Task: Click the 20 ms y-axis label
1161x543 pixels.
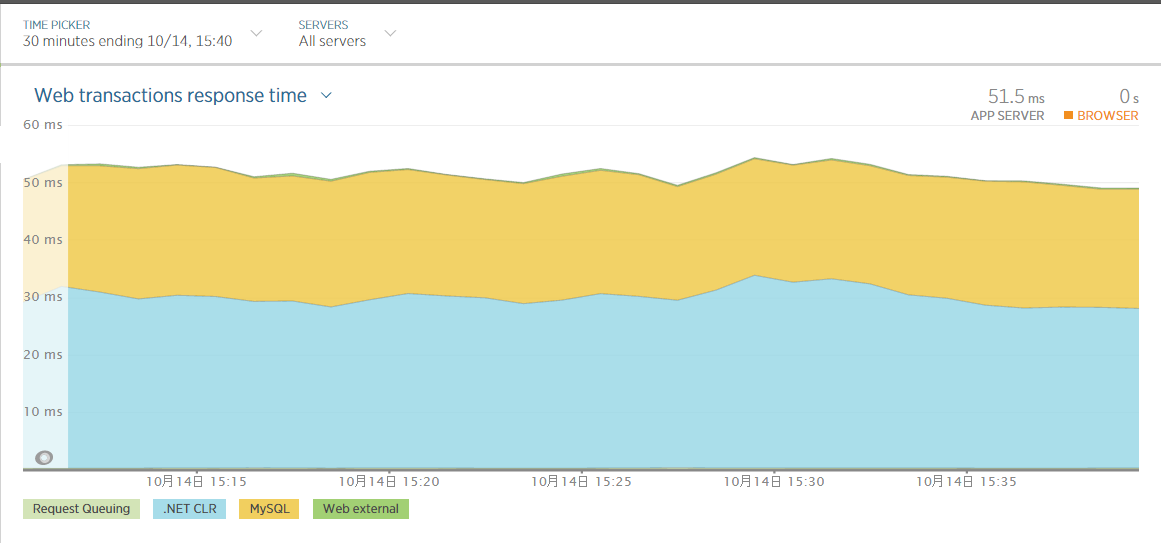Action: [43, 355]
